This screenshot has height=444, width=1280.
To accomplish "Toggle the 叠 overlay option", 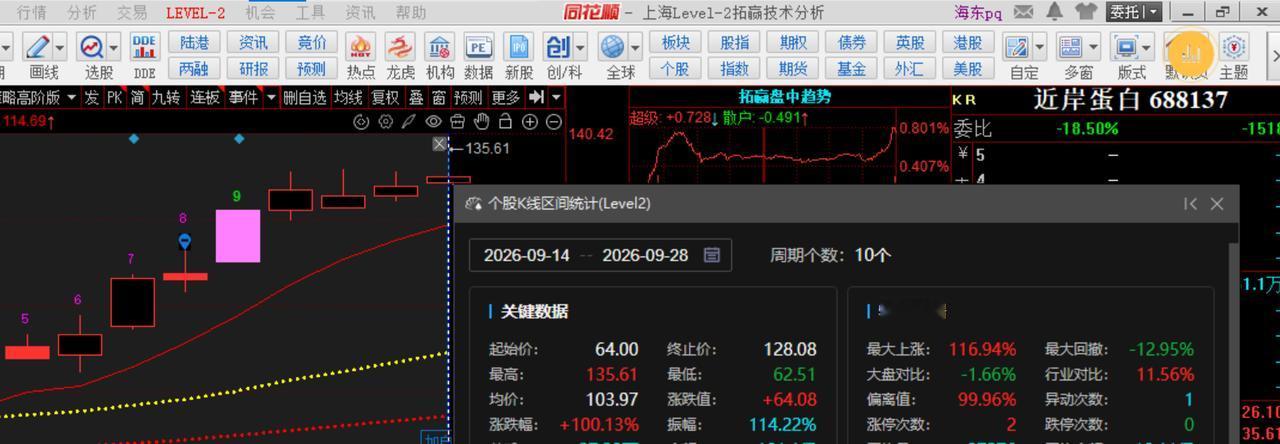I will (416, 97).
